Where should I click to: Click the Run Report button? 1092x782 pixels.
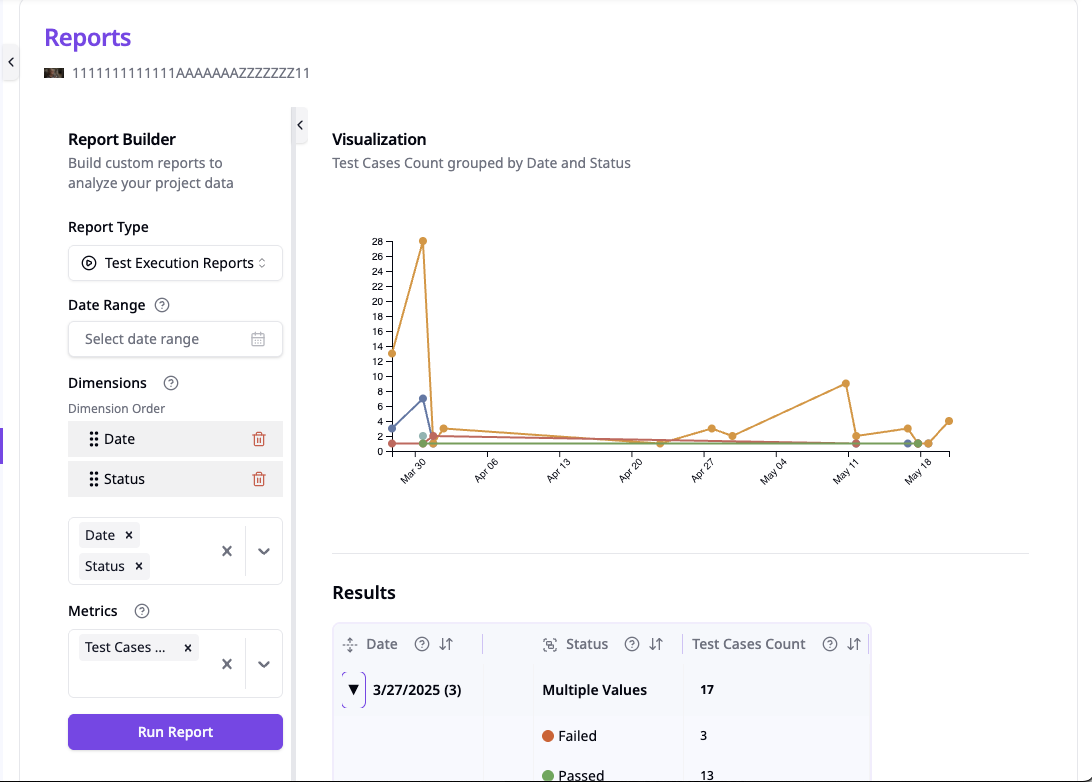[175, 731]
